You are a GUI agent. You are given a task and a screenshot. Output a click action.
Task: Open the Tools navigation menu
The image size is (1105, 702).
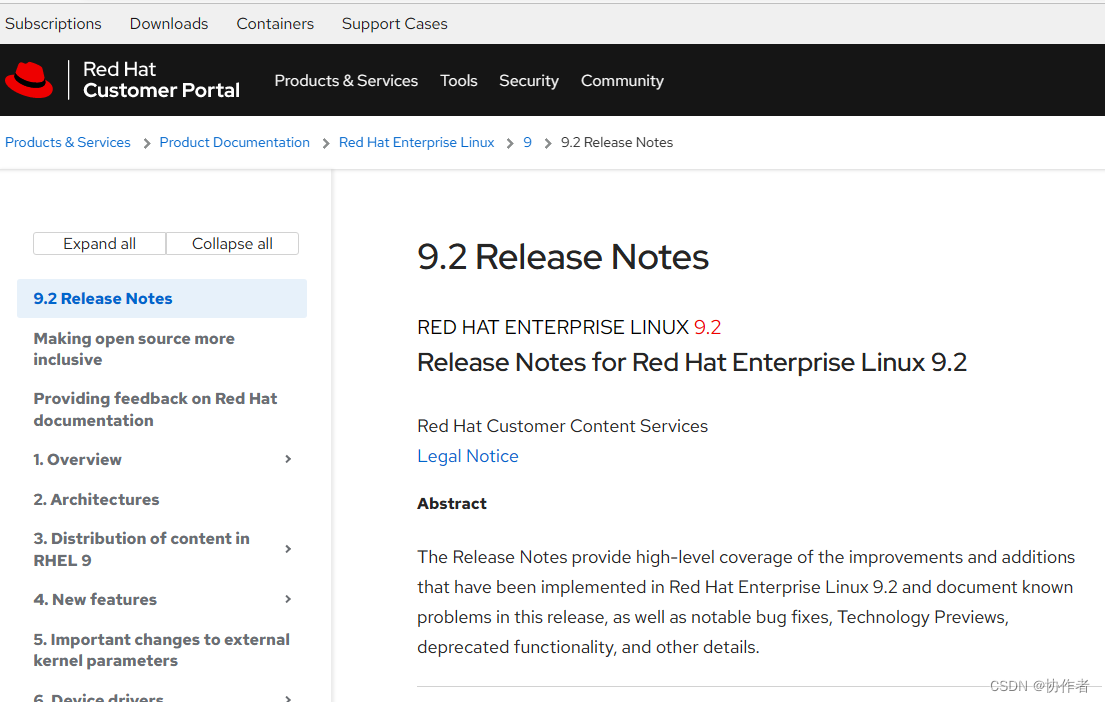pos(459,80)
